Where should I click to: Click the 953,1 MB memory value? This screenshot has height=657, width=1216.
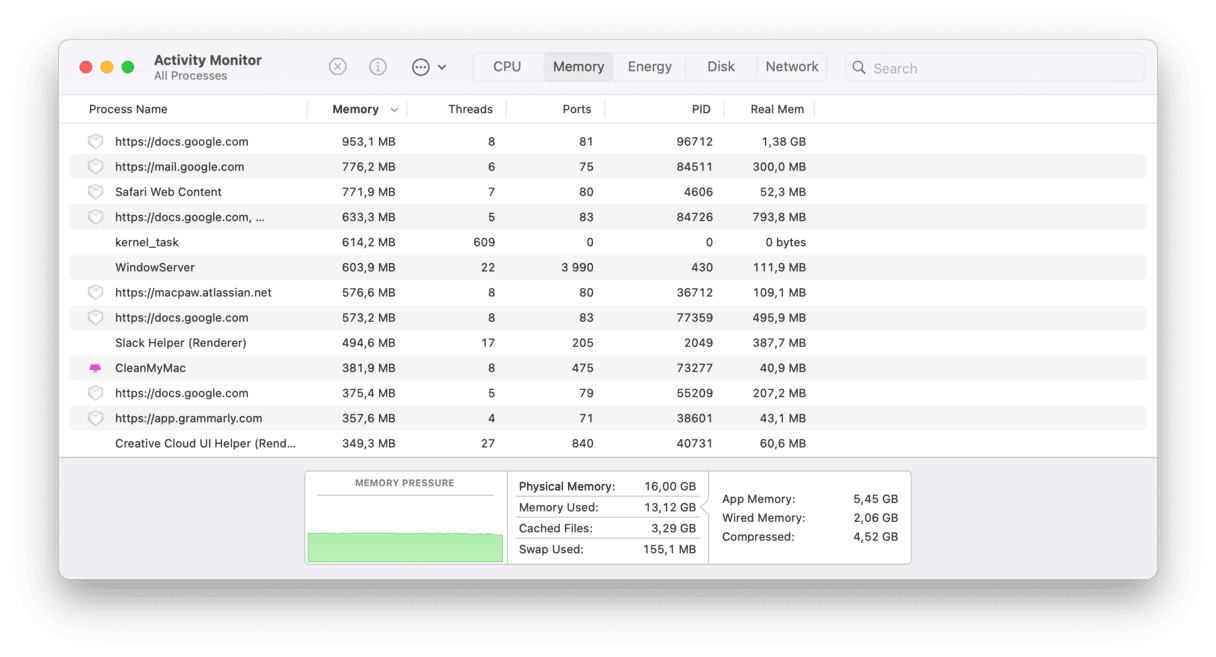point(368,142)
